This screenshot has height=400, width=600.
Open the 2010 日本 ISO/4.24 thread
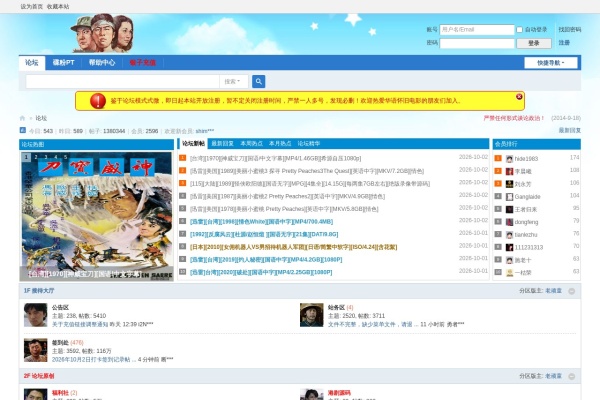click(293, 247)
